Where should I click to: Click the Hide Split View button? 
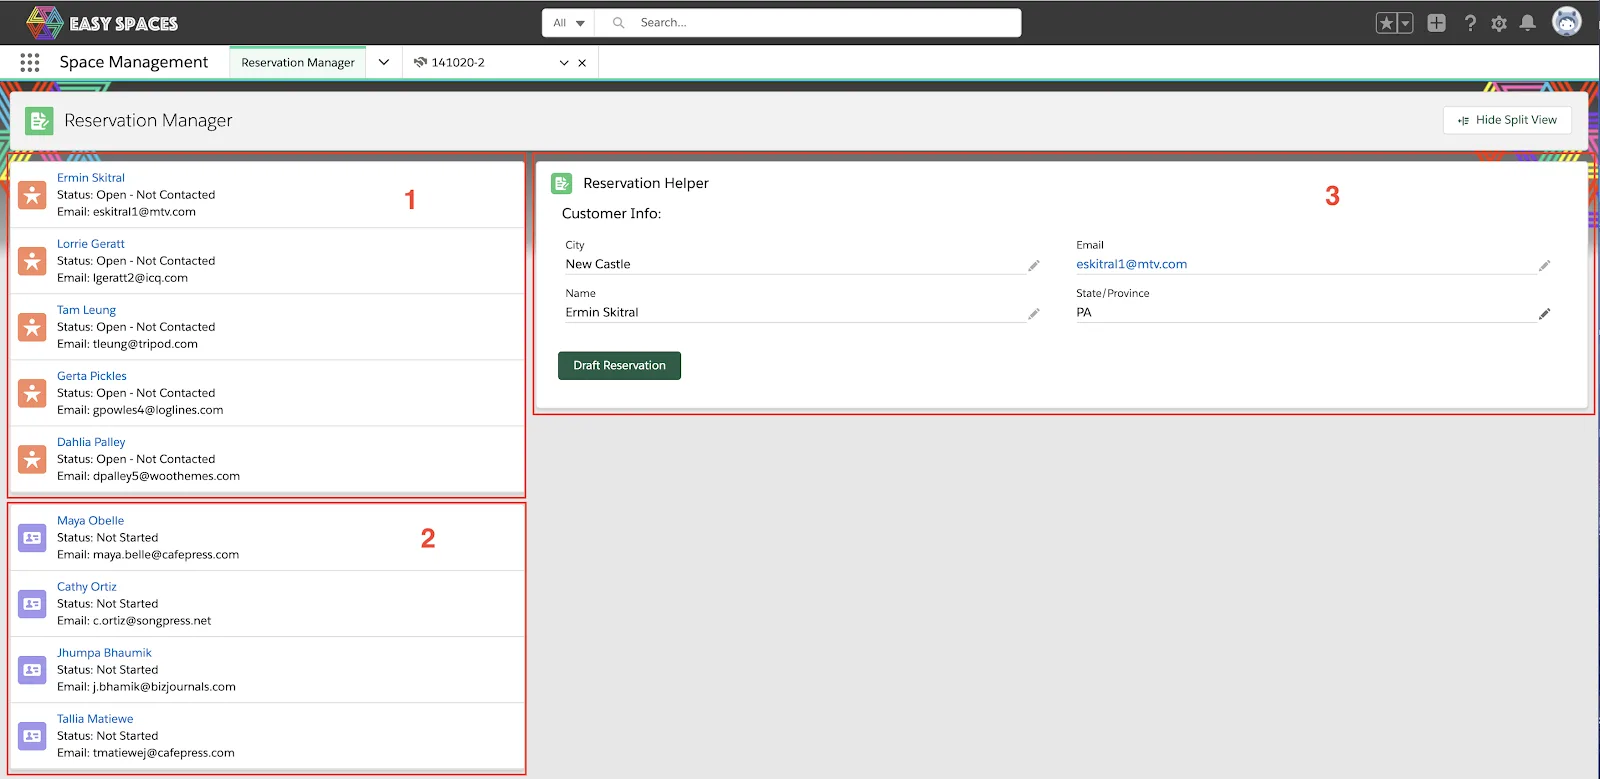(x=1507, y=120)
